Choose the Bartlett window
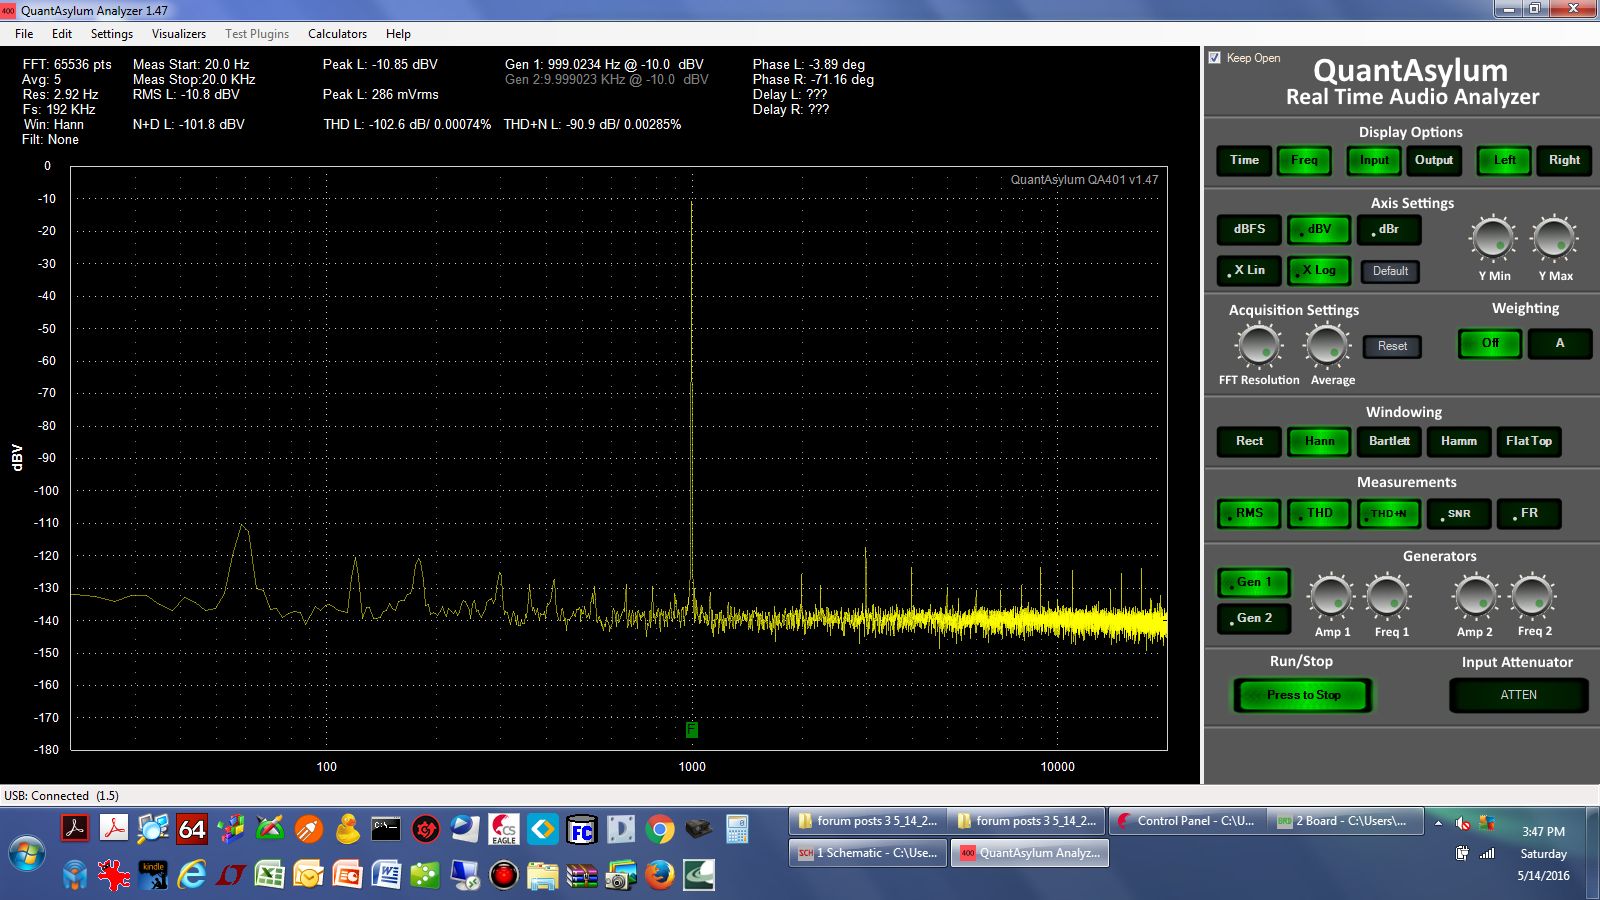1600x900 pixels. tap(1389, 441)
